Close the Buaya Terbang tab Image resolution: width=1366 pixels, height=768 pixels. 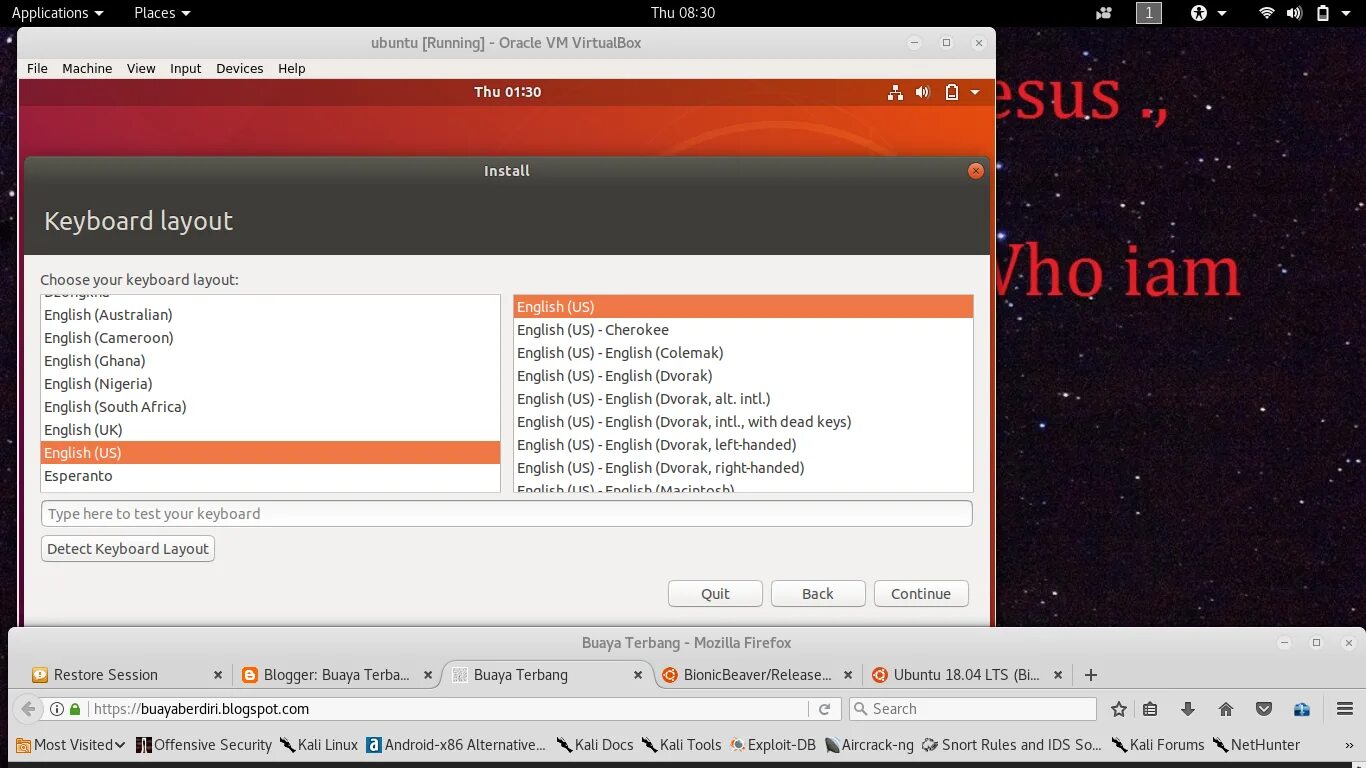637,675
